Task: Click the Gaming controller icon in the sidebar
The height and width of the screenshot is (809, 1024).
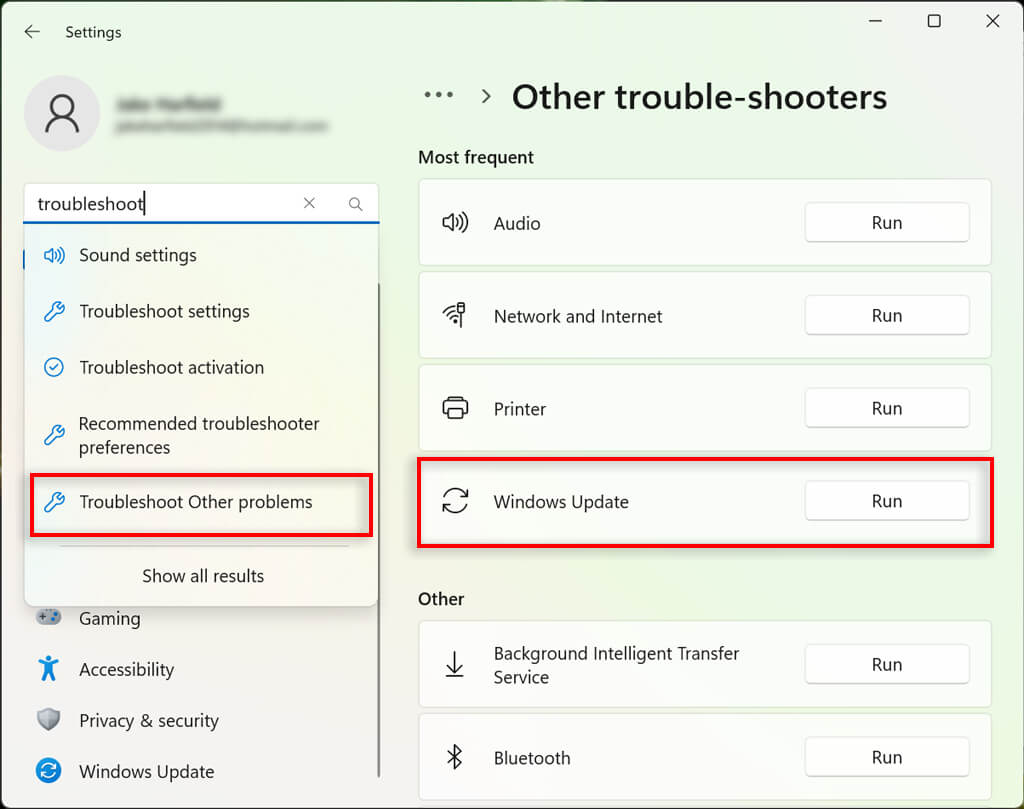Action: [48, 616]
